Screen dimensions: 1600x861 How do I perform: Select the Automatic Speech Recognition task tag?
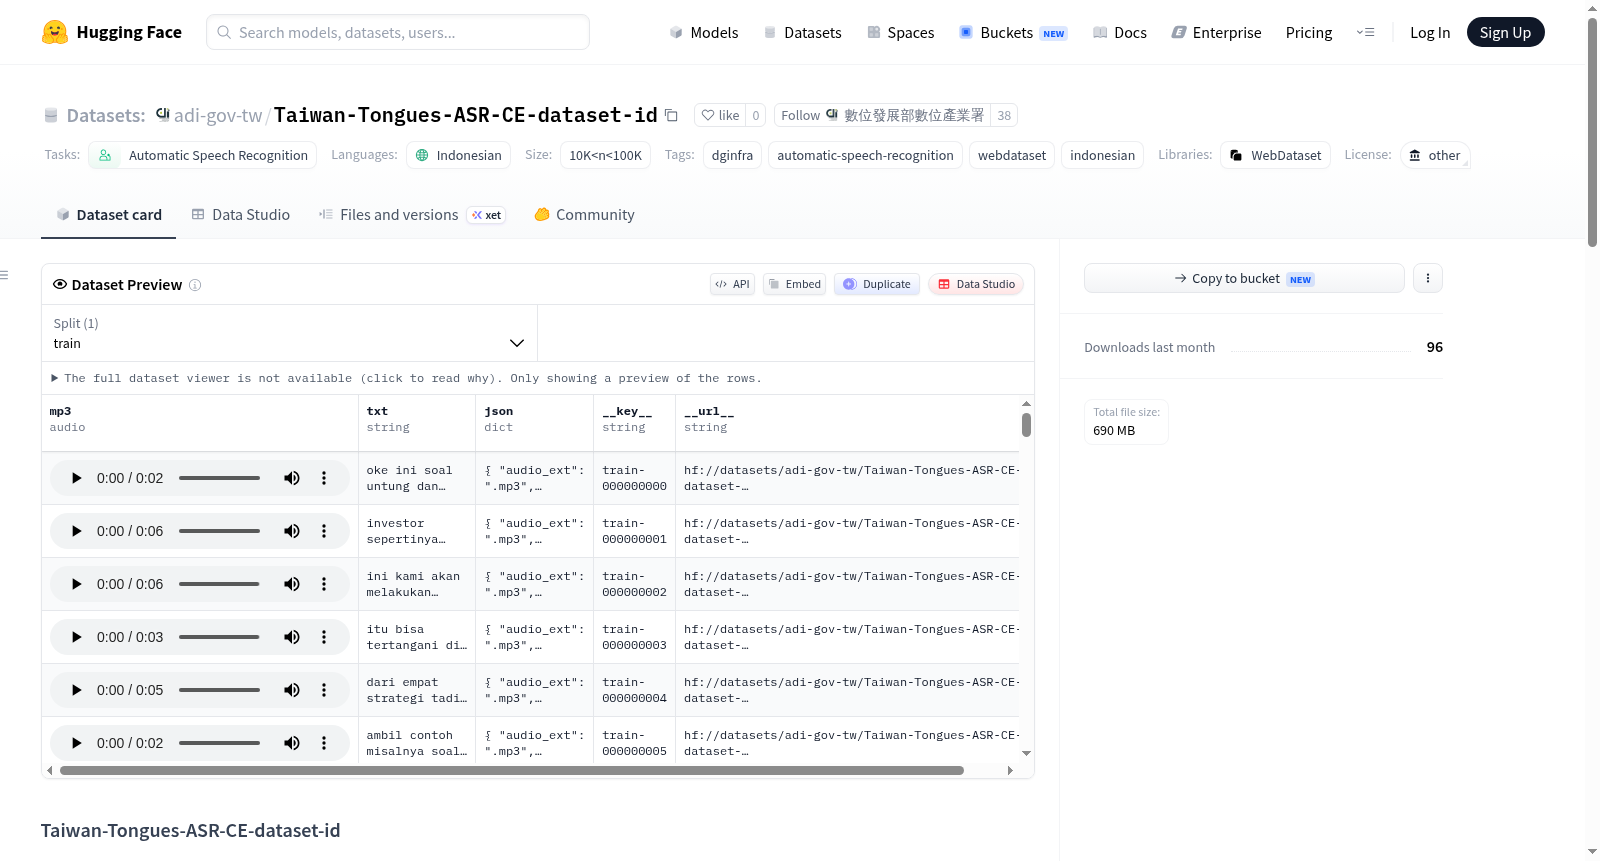point(203,155)
